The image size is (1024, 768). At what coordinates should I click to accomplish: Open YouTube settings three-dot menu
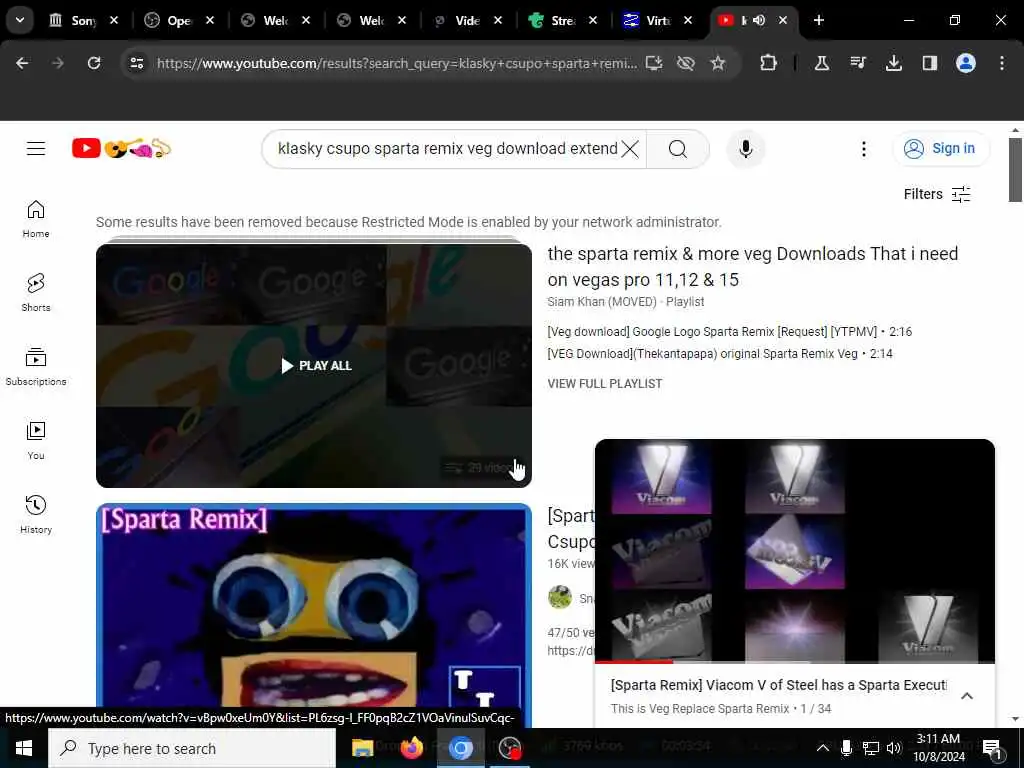pyautogui.click(x=863, y=149)
